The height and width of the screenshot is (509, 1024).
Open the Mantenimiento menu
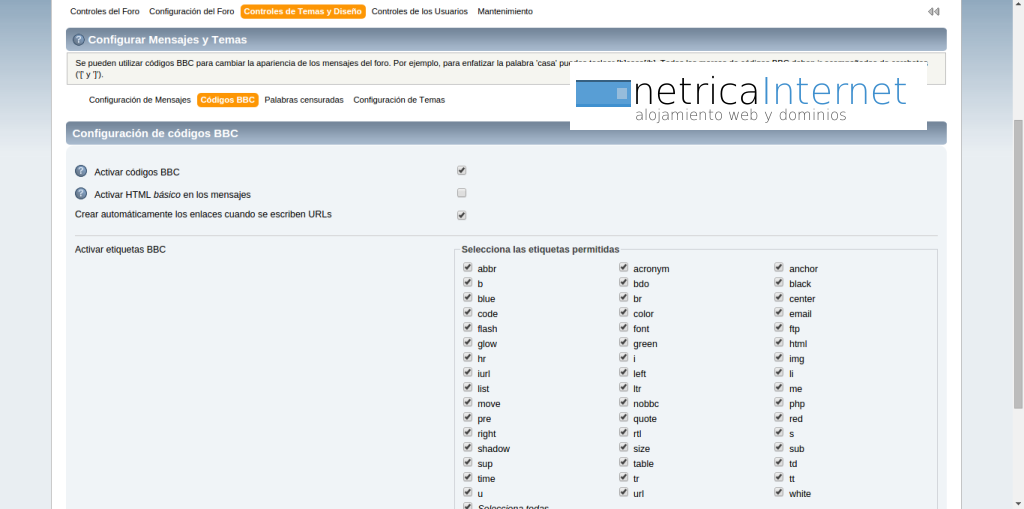[505, 12]
